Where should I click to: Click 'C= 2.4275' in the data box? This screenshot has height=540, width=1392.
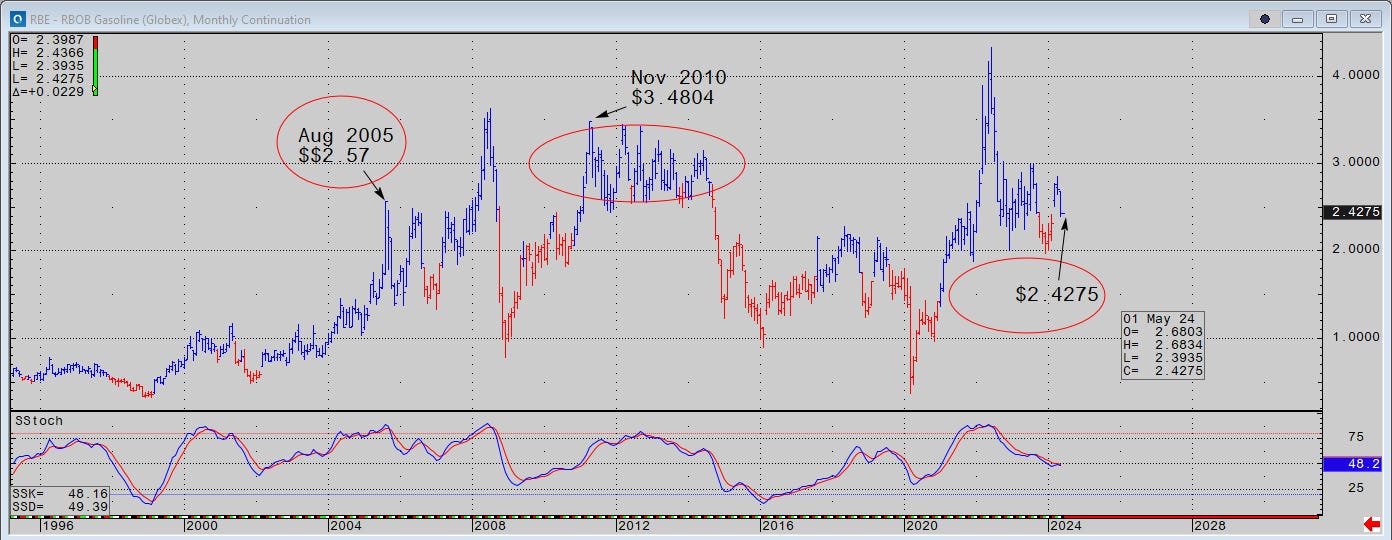(1164, 371)
